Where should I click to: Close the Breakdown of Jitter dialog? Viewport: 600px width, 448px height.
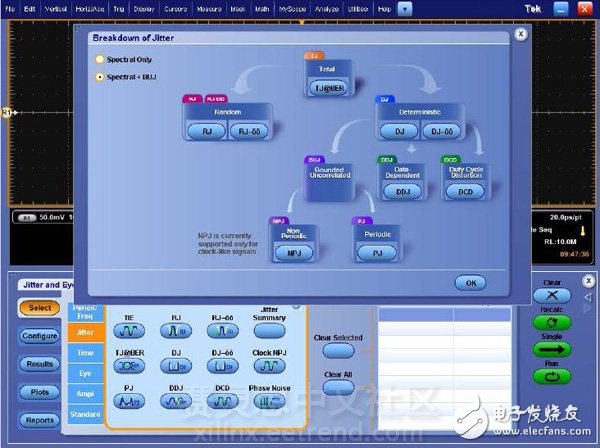[520, 33]
